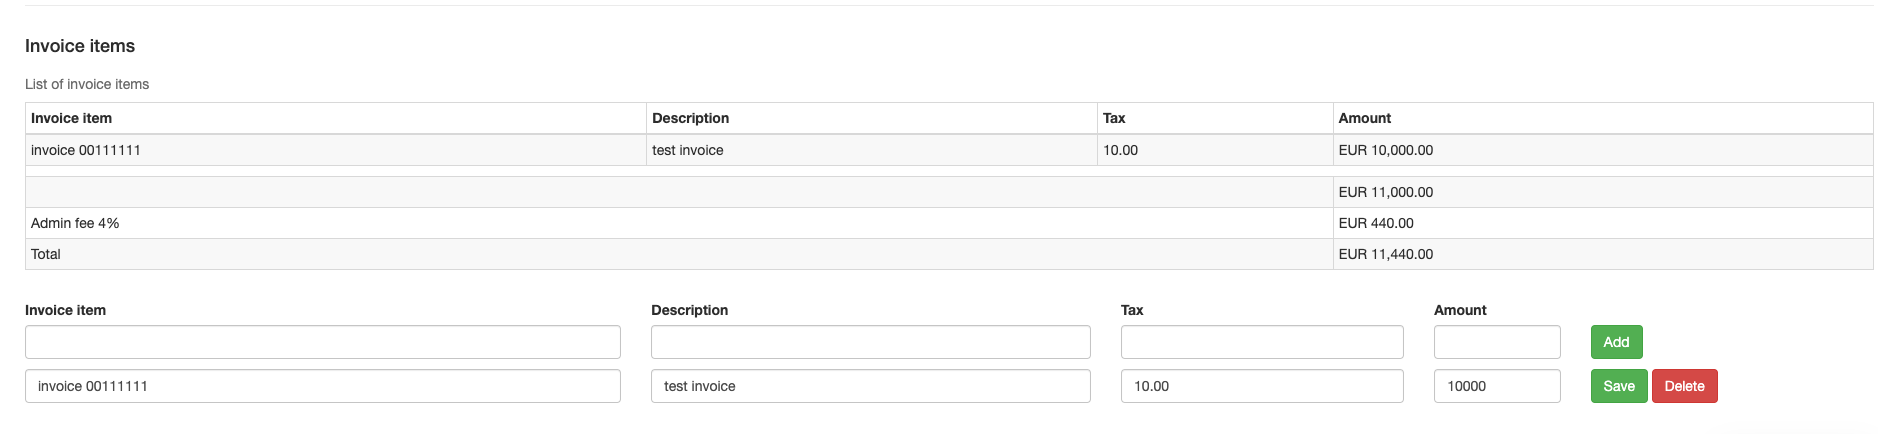Click the green Add button
This screenshot has width=1878, height=434.
[1616, 342]
